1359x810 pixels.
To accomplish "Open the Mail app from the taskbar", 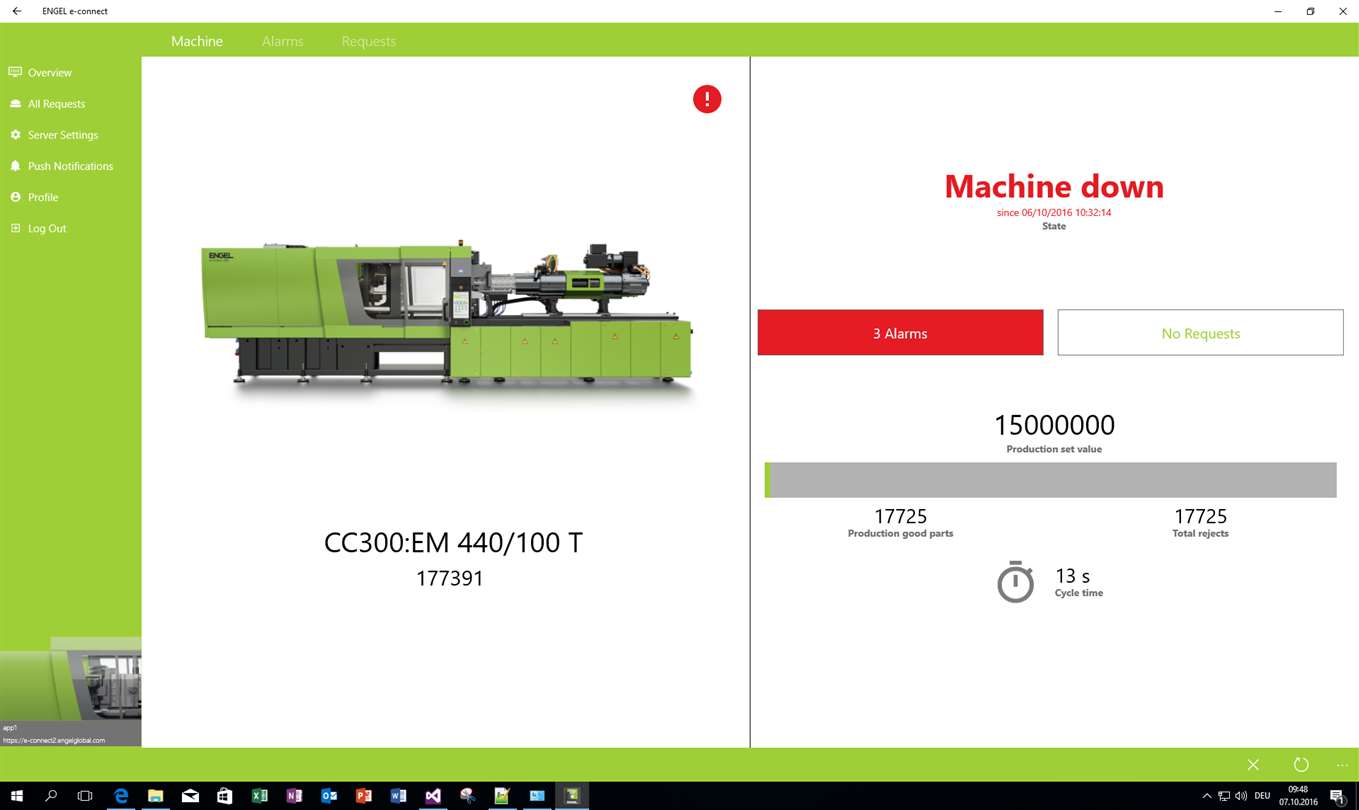I will 190,796.
